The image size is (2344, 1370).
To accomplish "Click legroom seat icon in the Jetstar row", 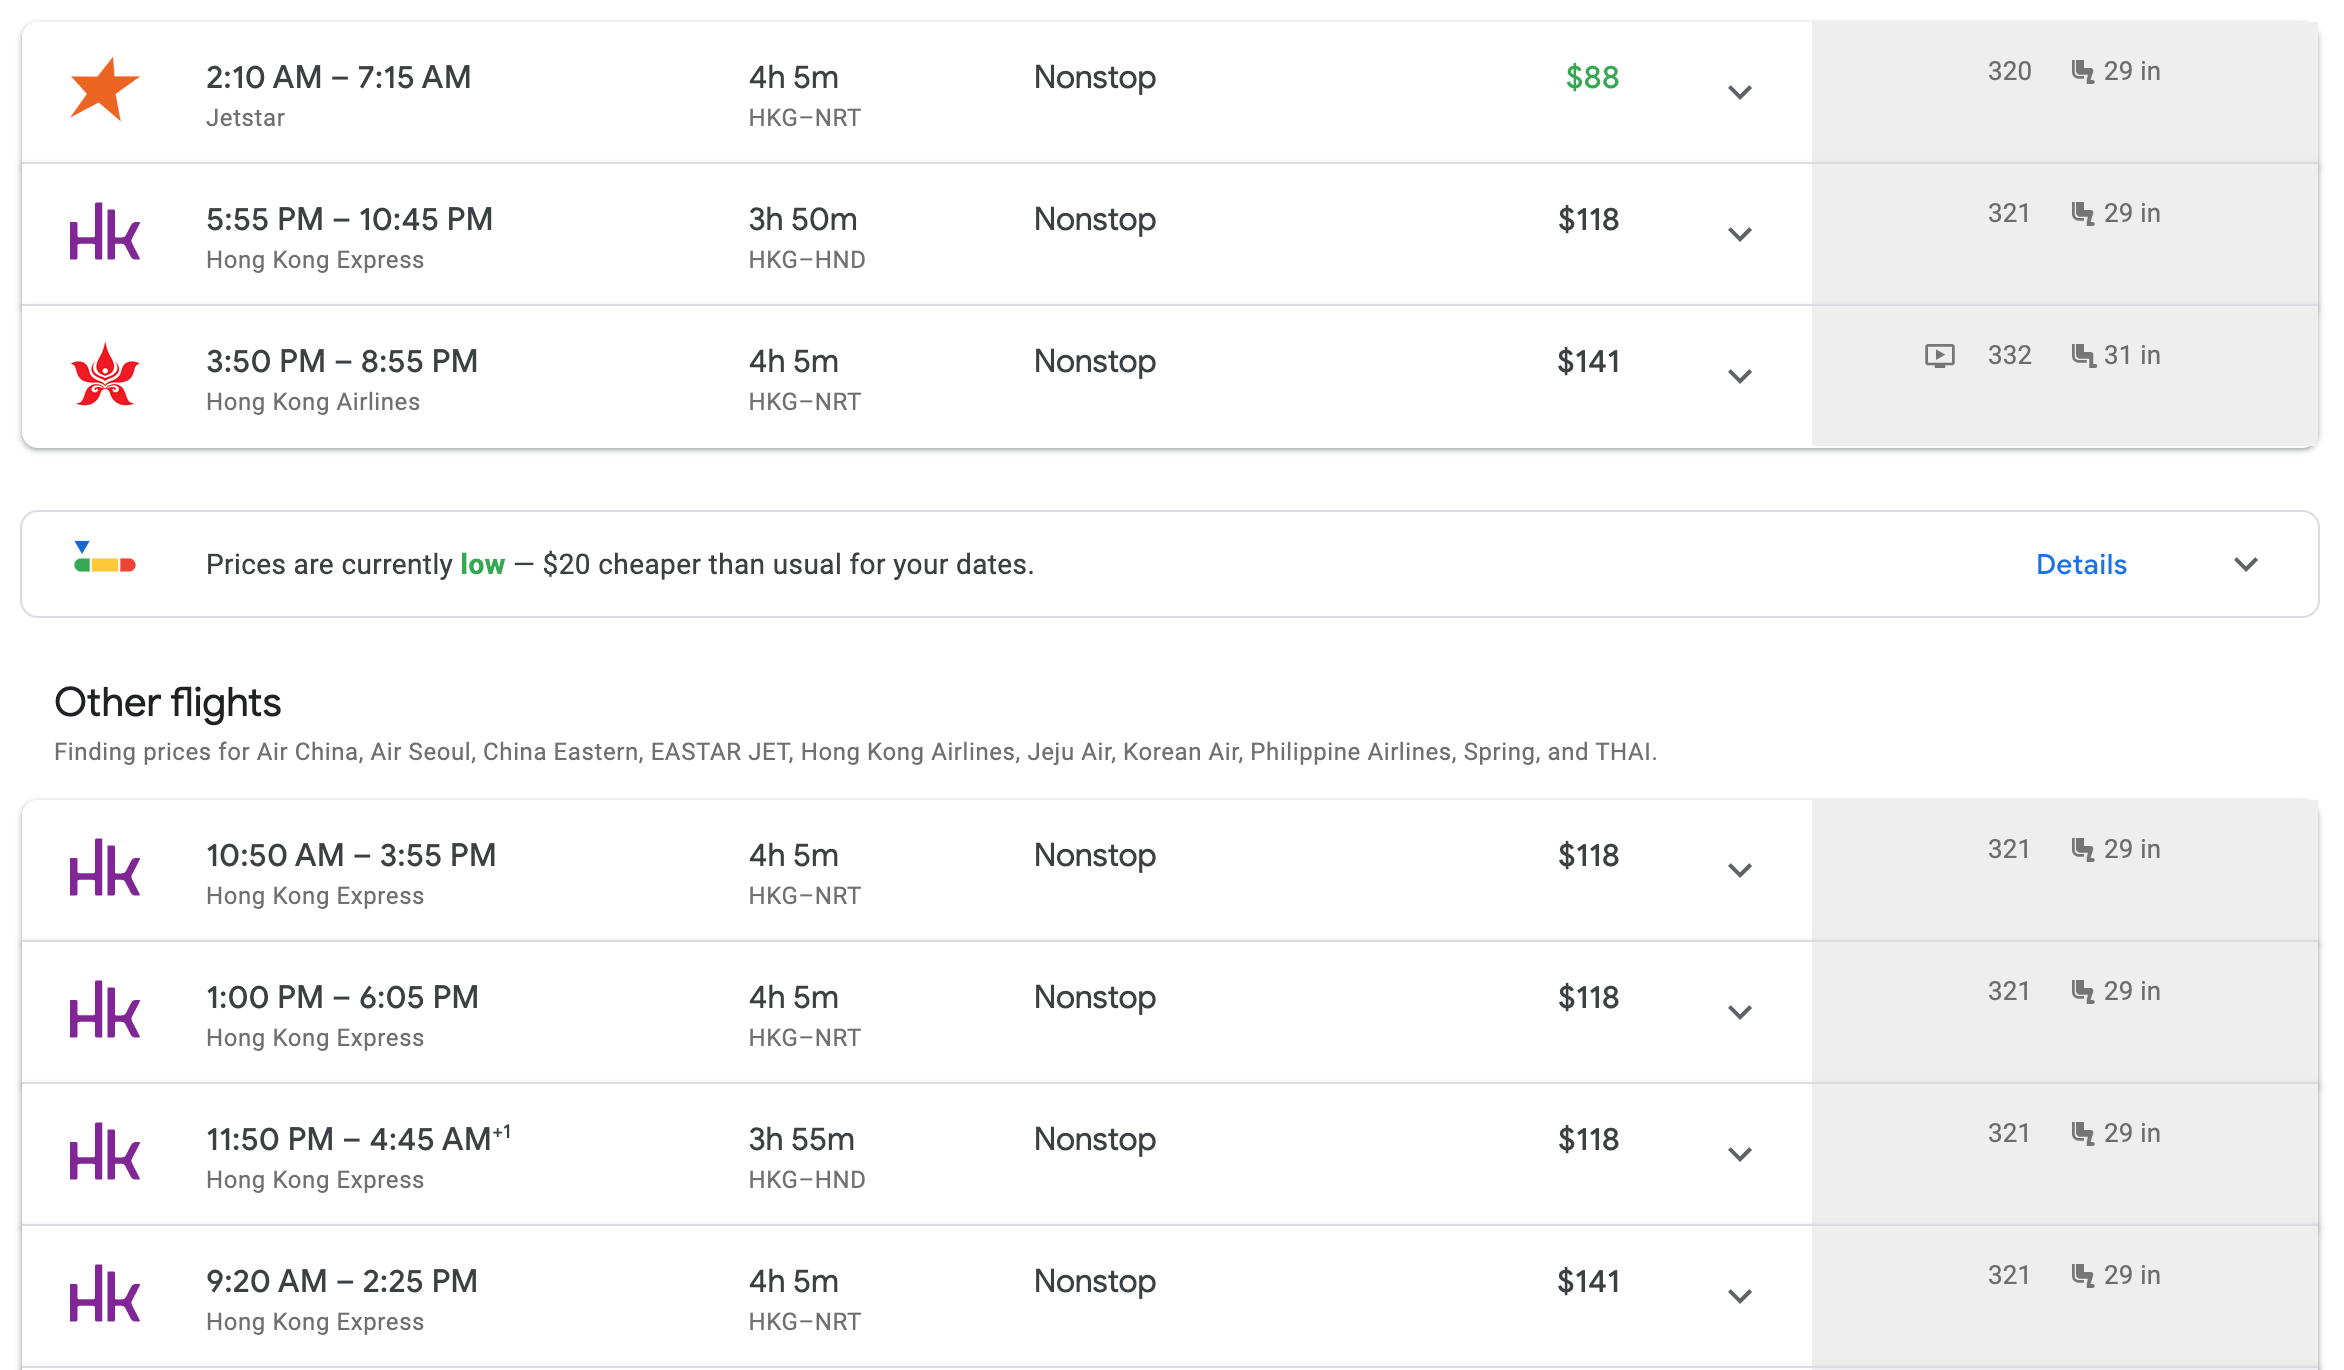I will [x=2082, y=72].
